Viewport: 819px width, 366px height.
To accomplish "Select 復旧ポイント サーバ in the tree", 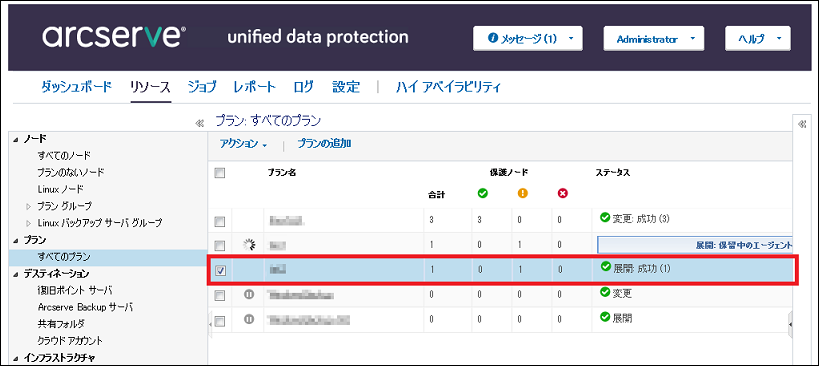I will point(75,290).
